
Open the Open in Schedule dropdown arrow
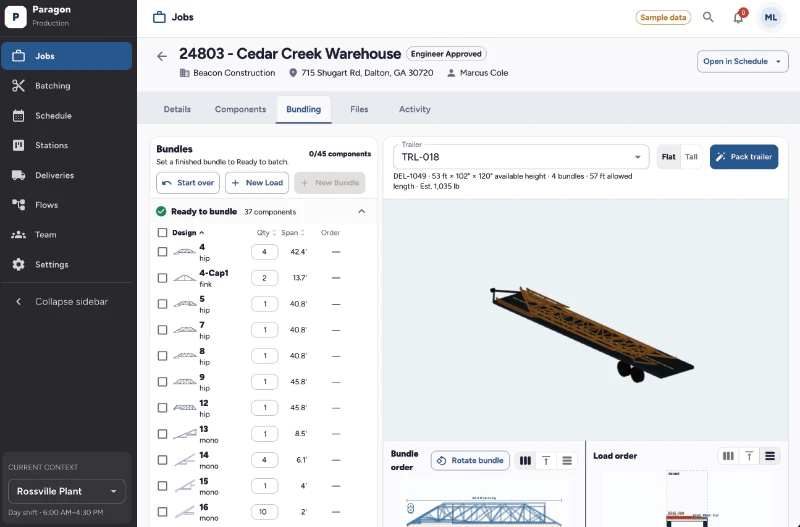click(779, 62)
